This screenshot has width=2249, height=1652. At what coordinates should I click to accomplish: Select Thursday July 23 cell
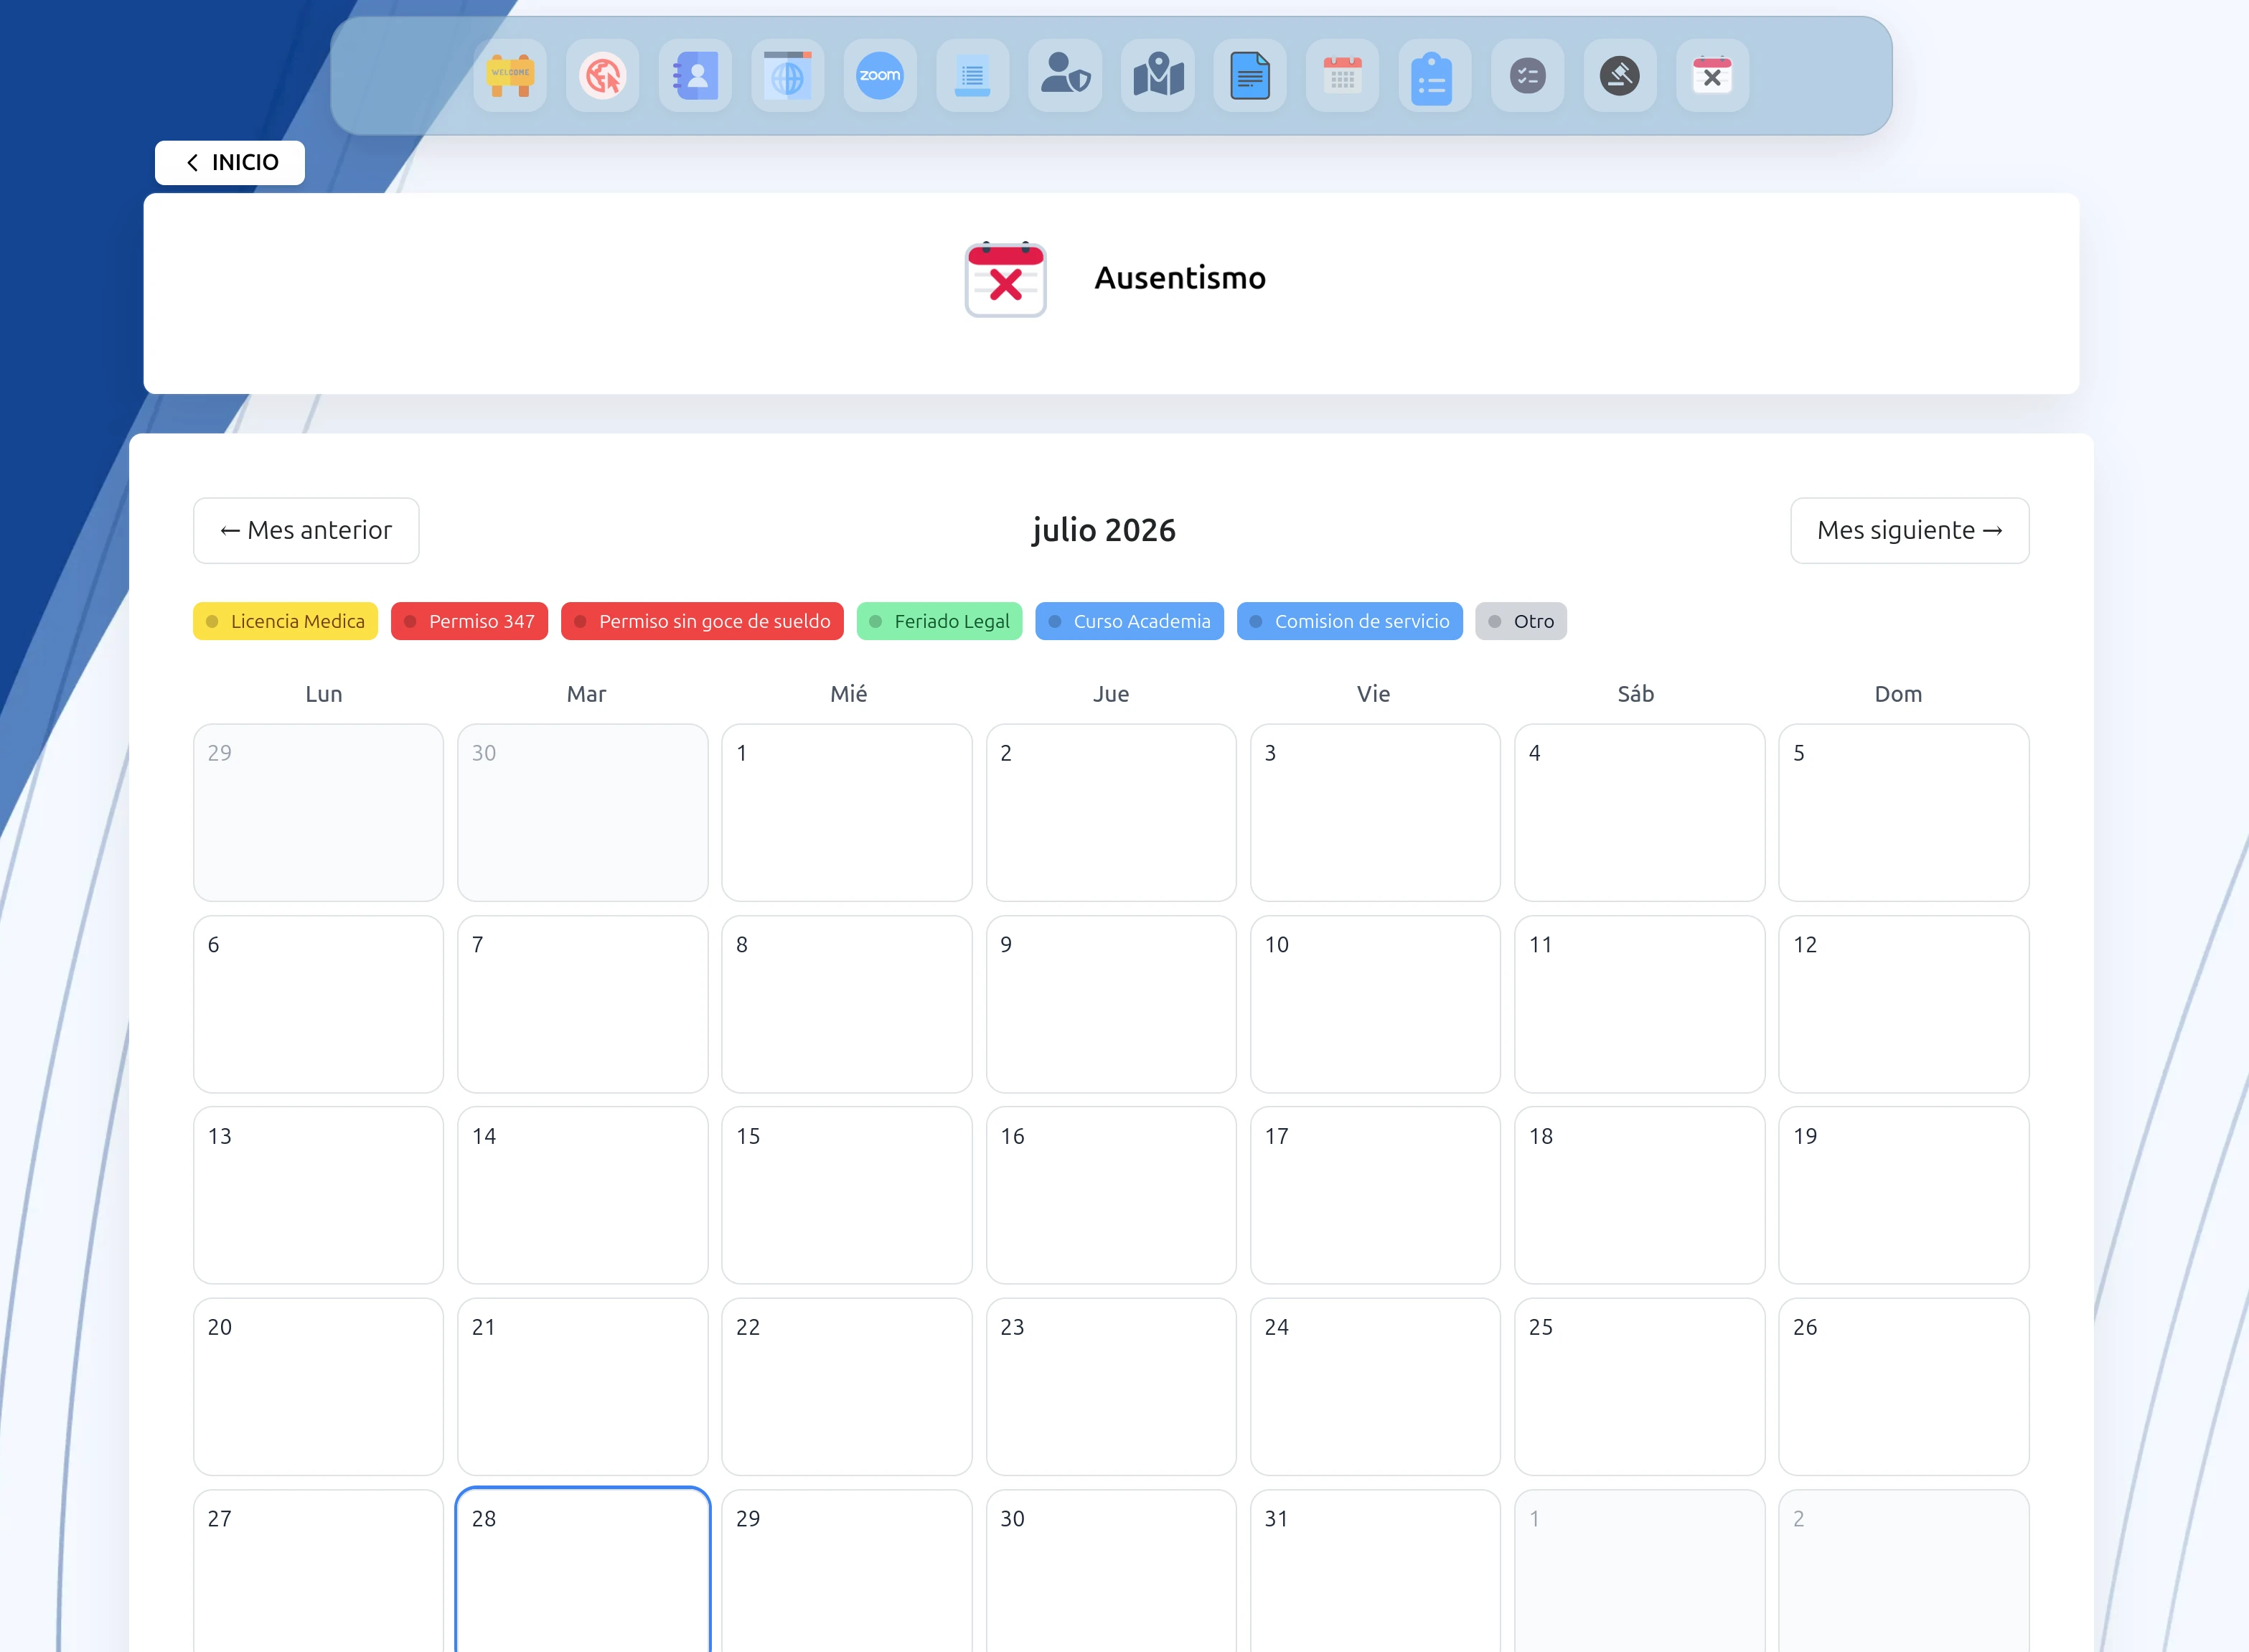1111,1387
